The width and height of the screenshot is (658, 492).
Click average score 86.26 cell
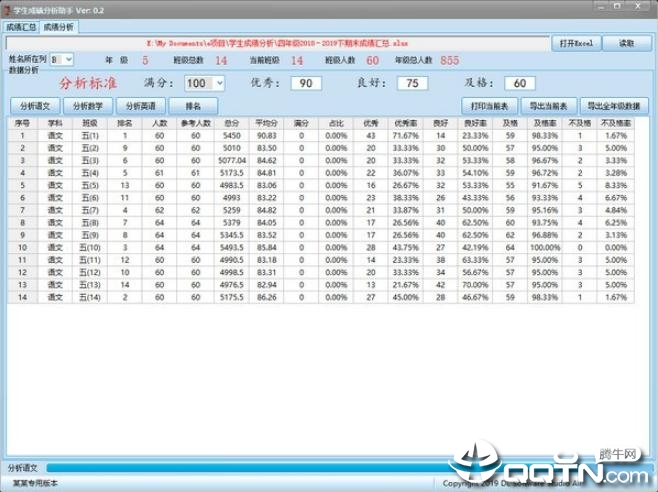(x=266, y=297)
